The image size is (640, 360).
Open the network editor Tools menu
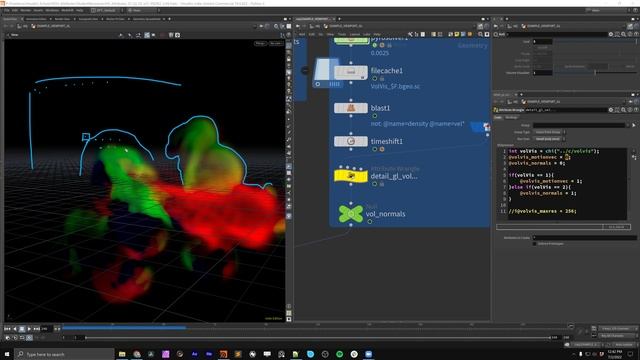(x=342, y=34)
